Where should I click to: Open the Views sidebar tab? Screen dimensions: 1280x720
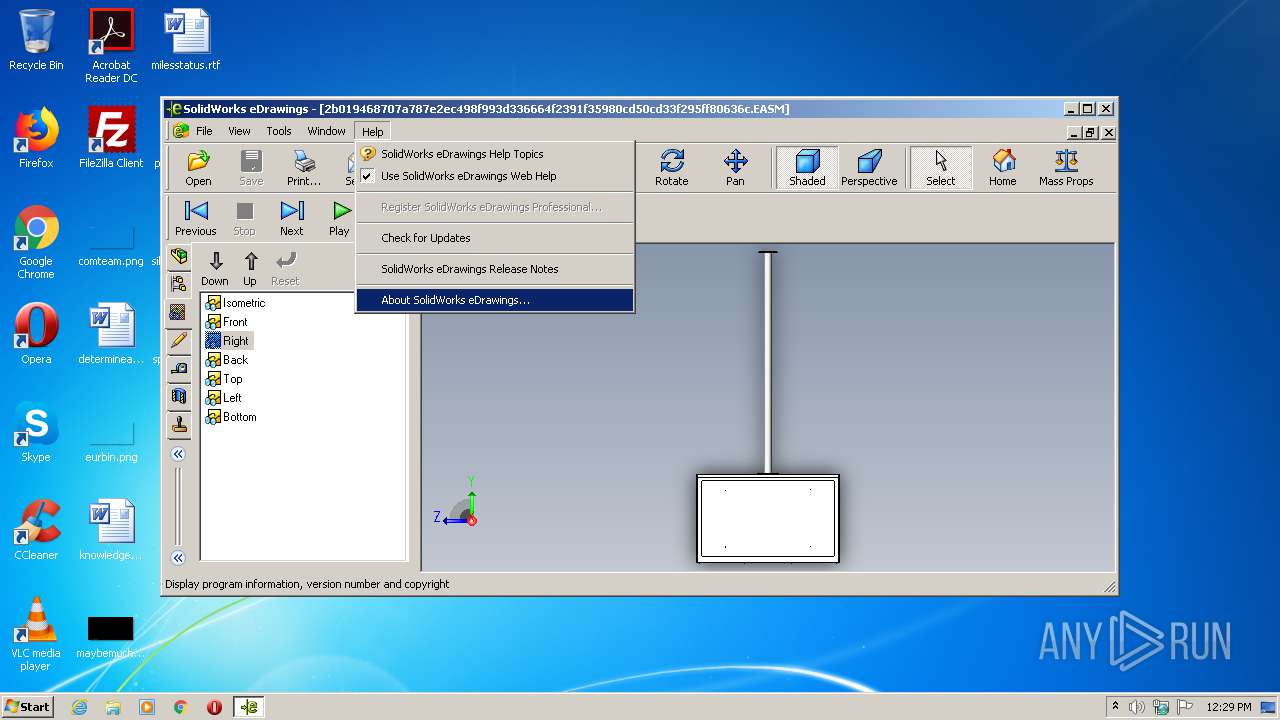179,312
